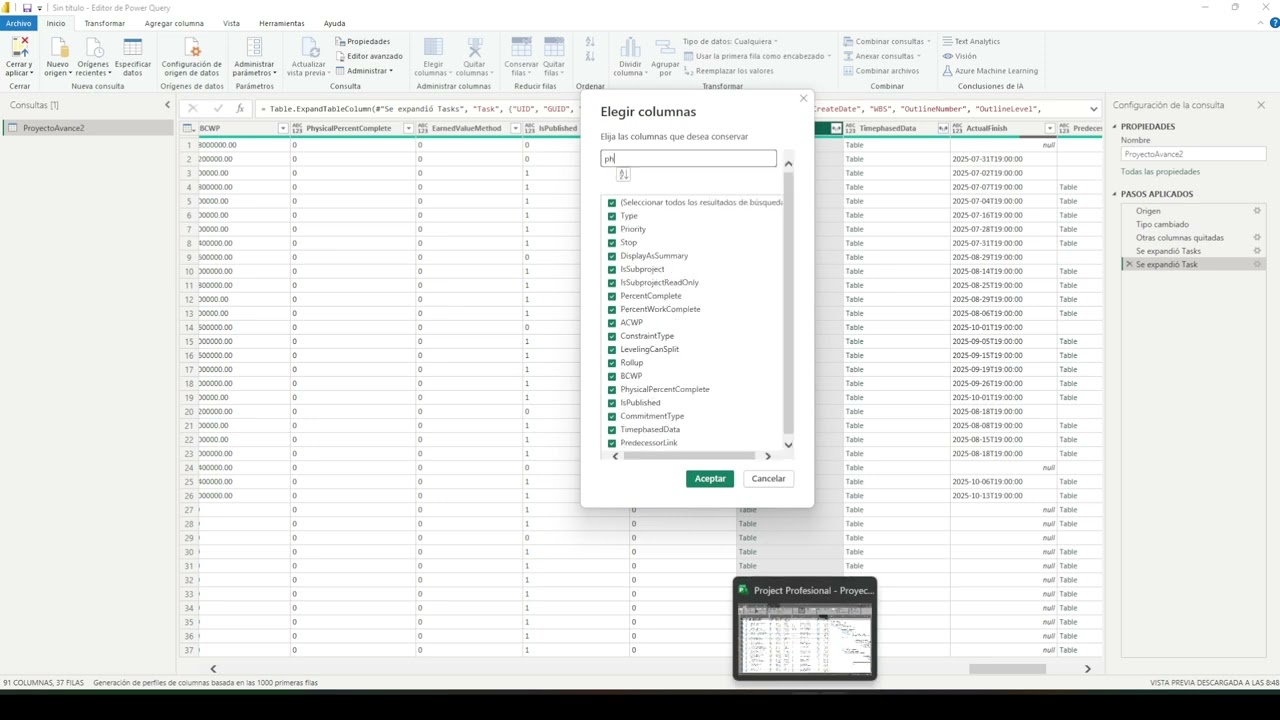Screen dimensions: 1280x720
Task: Uncheck the PredecessorLink checkbox
Action: tap(612, 443)
